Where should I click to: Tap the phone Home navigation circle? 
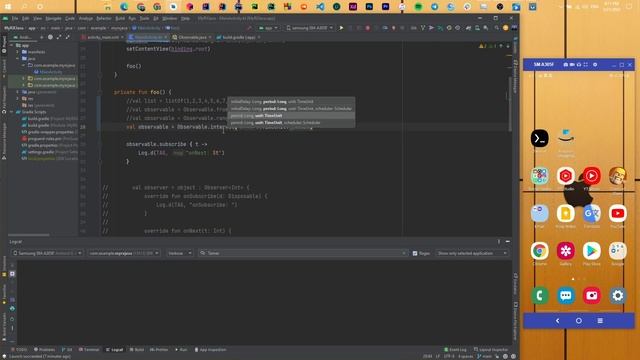pyautogui.click(x=578, y=321)
